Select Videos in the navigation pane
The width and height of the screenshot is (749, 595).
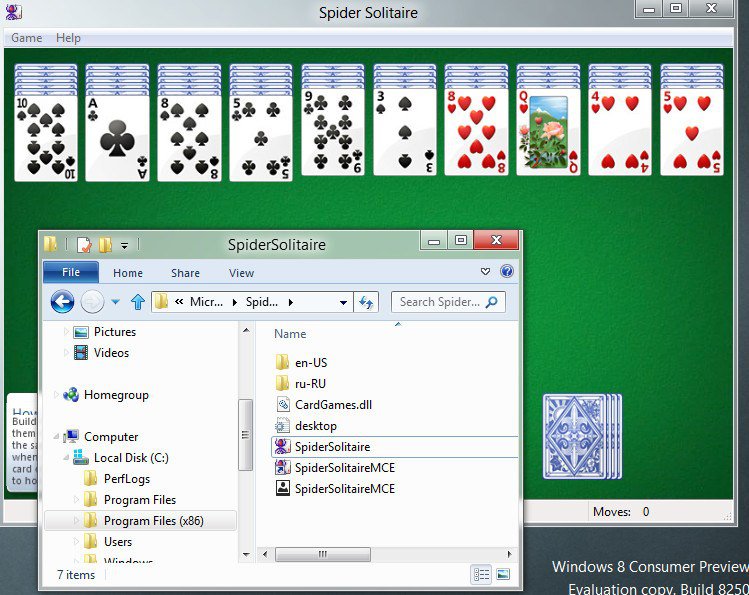coord(111,353)
